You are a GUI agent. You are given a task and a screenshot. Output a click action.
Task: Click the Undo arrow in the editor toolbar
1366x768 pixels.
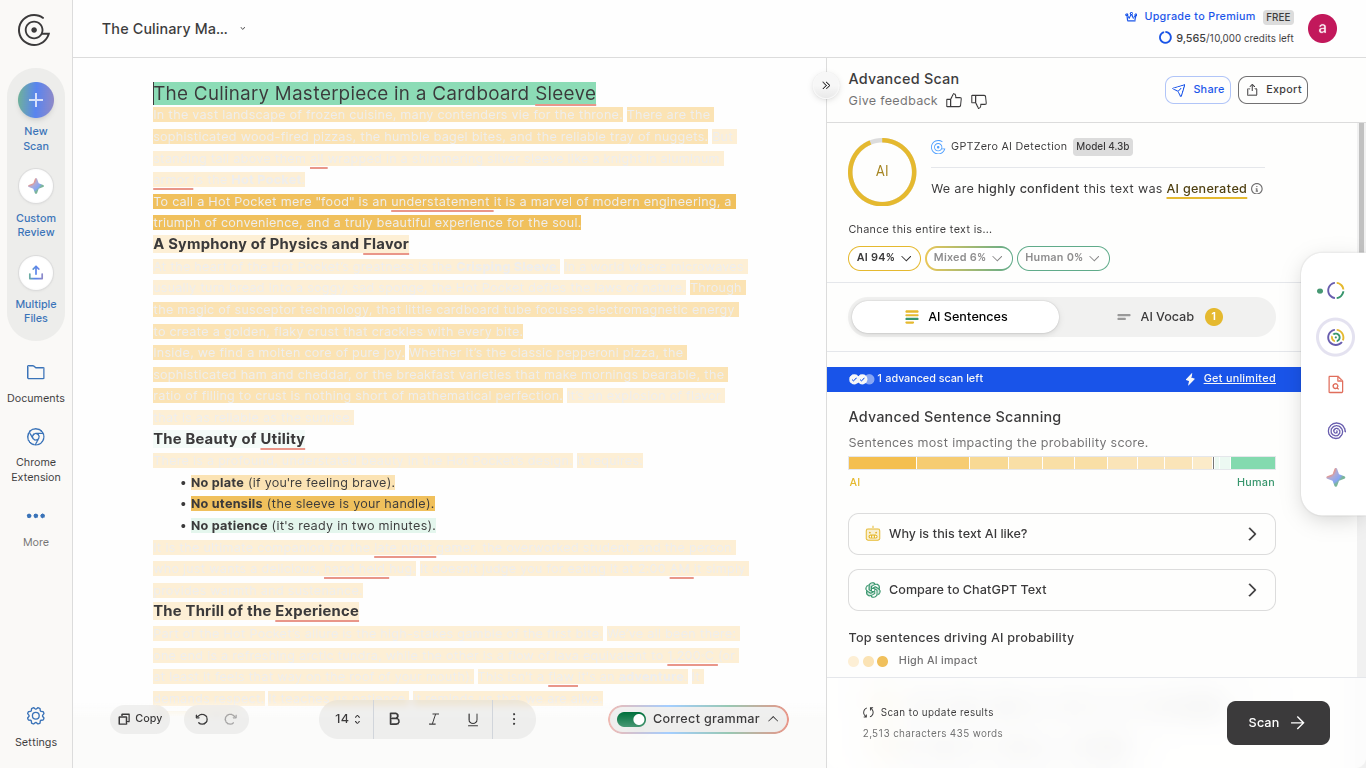click(202, 719)
